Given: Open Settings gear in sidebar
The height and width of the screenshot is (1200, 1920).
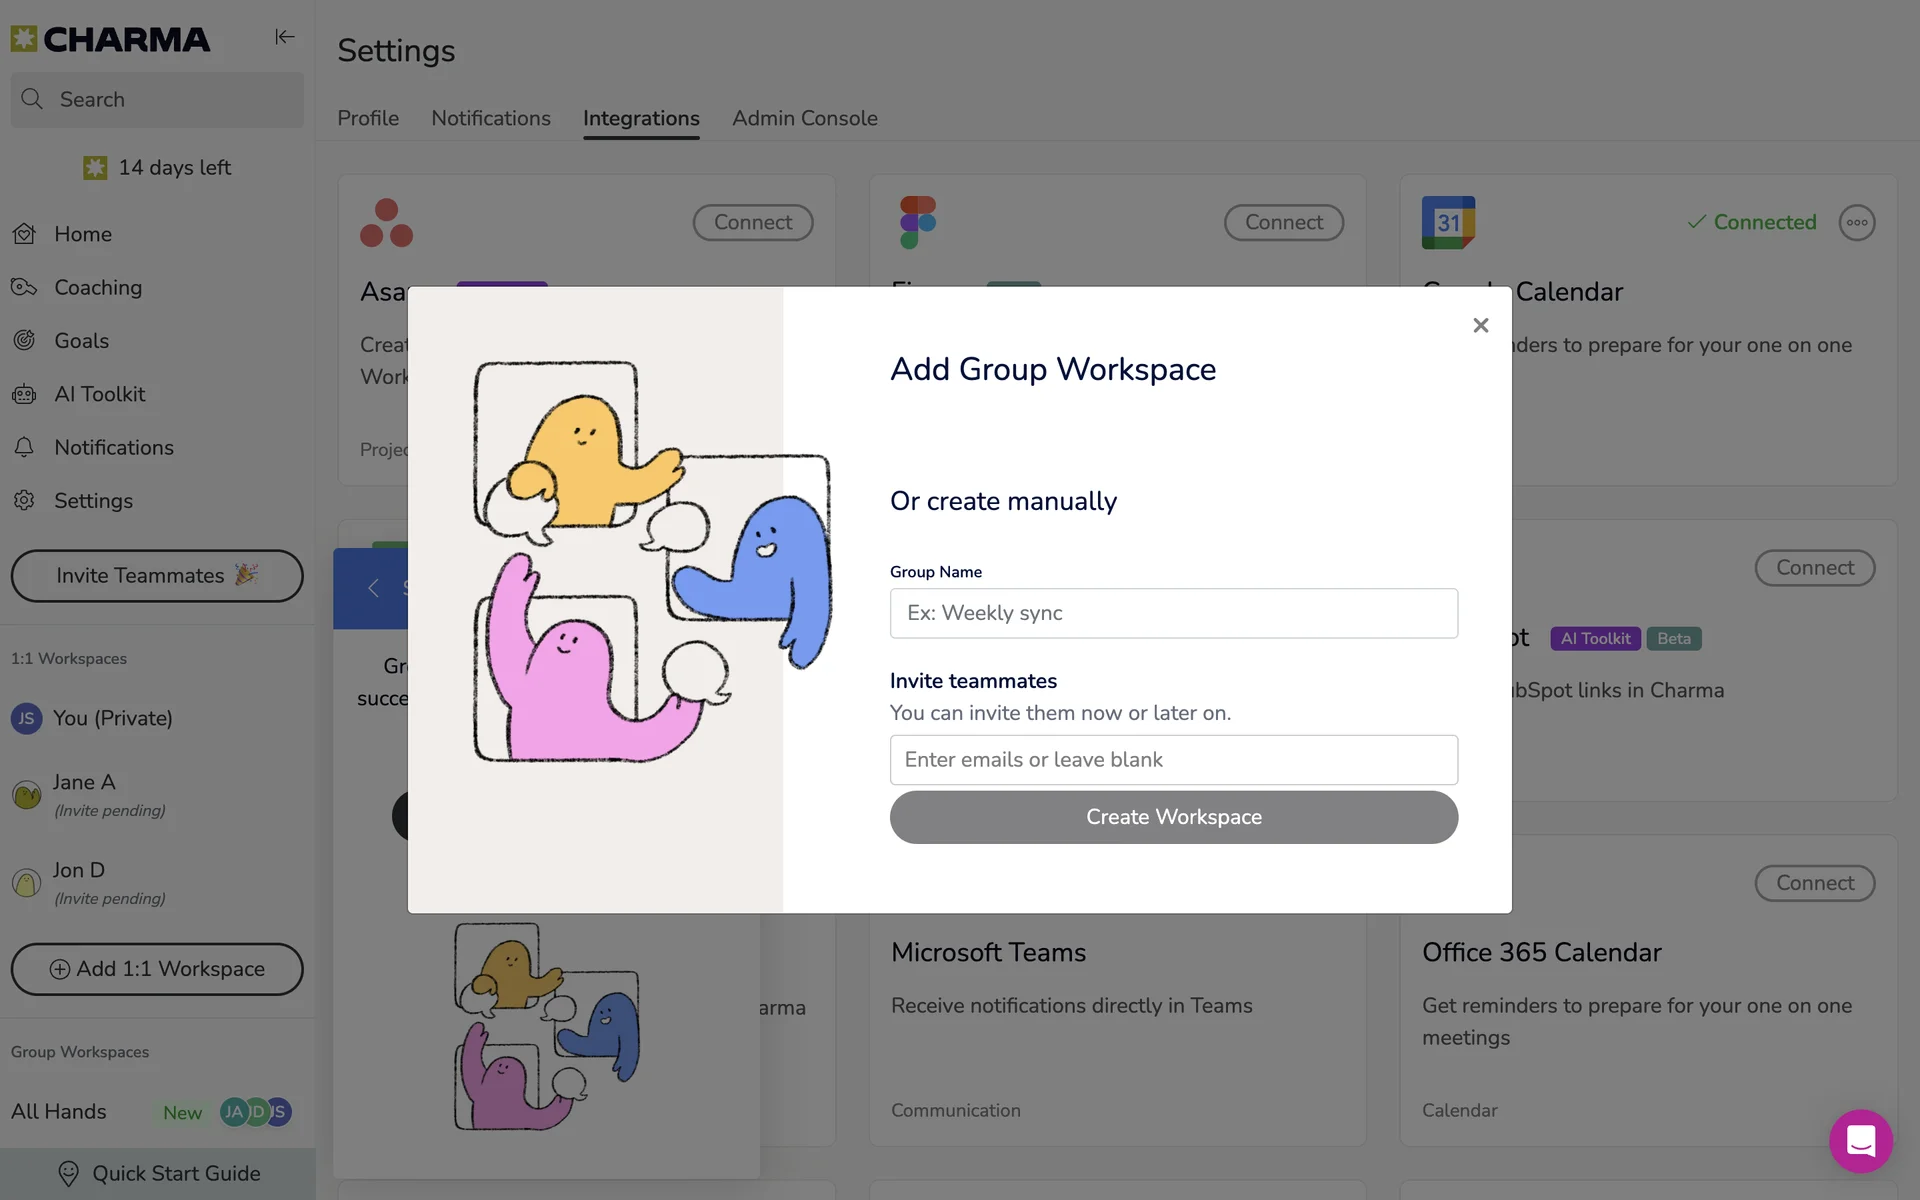Looking at the screenshot, I should (24, 501).
